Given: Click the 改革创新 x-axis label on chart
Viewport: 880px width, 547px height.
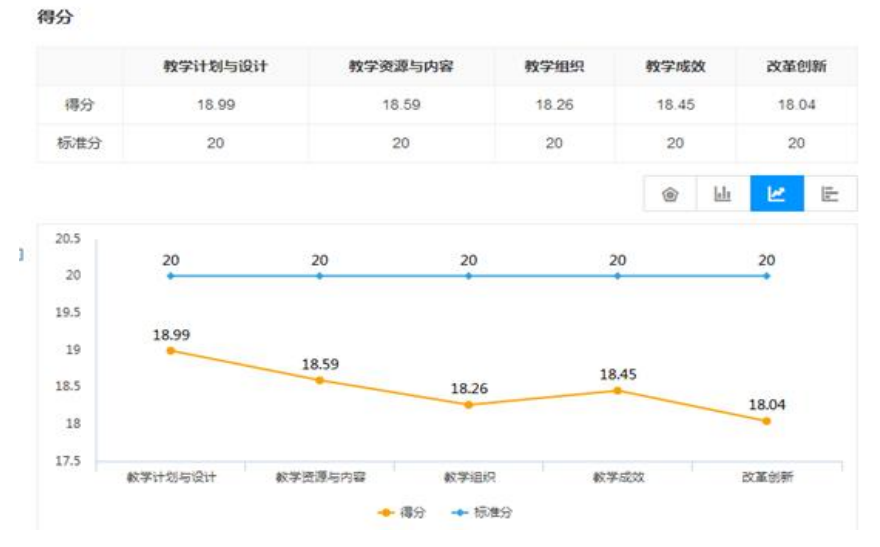Looking at the screenshot, I should point(766,477).
